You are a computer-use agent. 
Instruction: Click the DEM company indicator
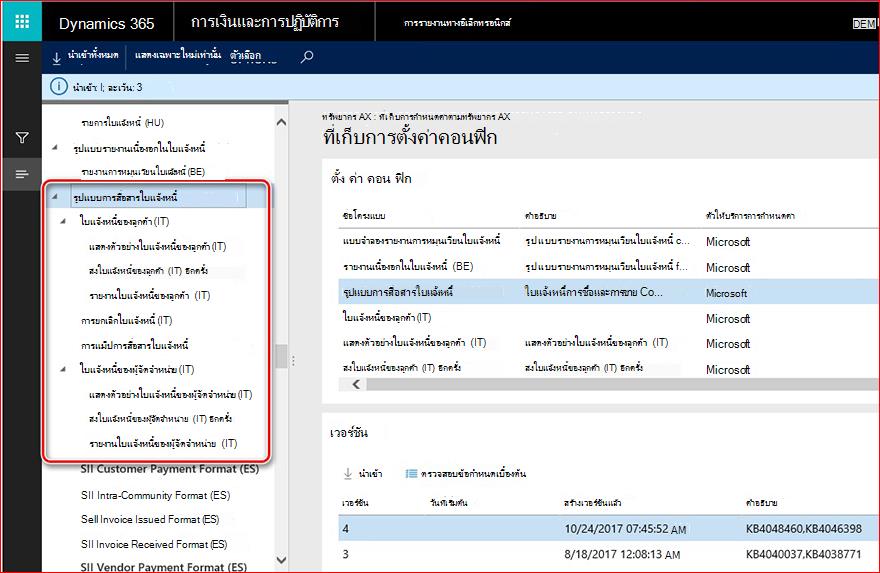click(864, 24)
